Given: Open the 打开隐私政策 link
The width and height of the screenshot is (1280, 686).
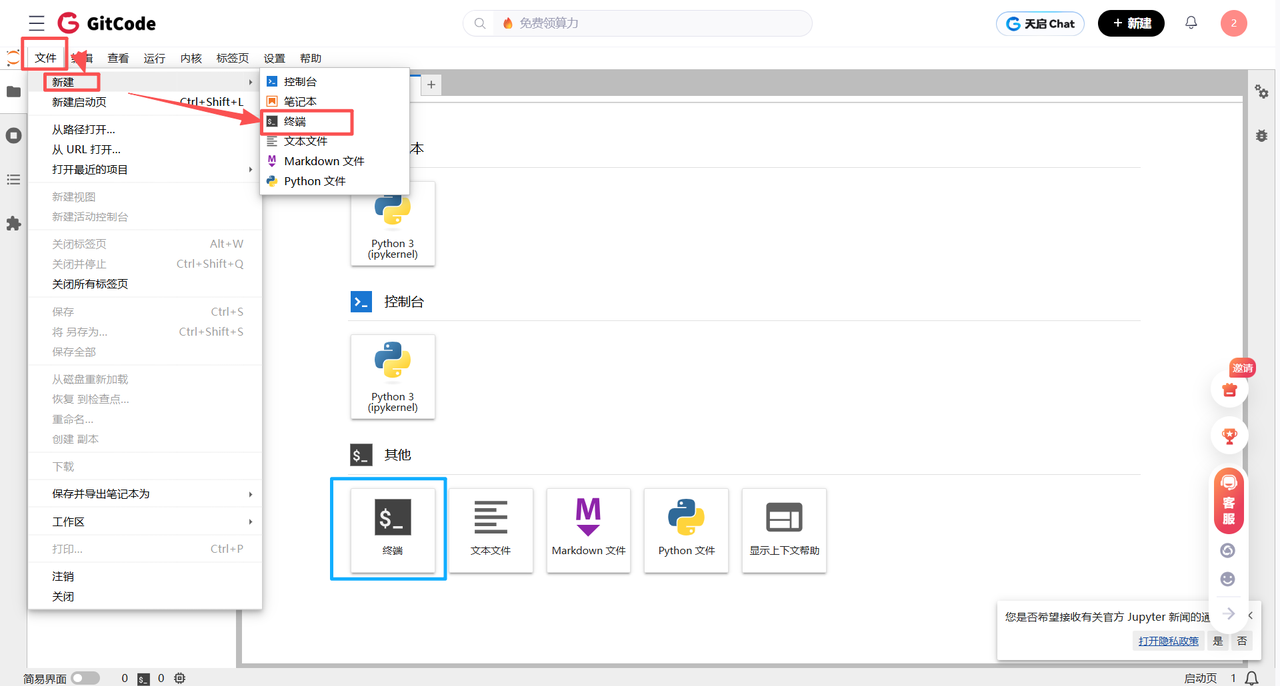Looking at the screenshot, I should tap(1168, 641).
